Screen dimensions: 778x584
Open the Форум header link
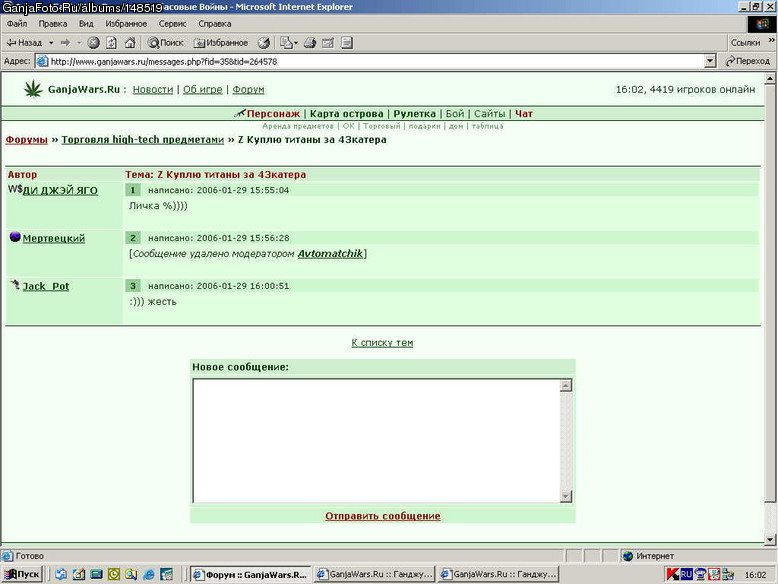pos(248,89)
